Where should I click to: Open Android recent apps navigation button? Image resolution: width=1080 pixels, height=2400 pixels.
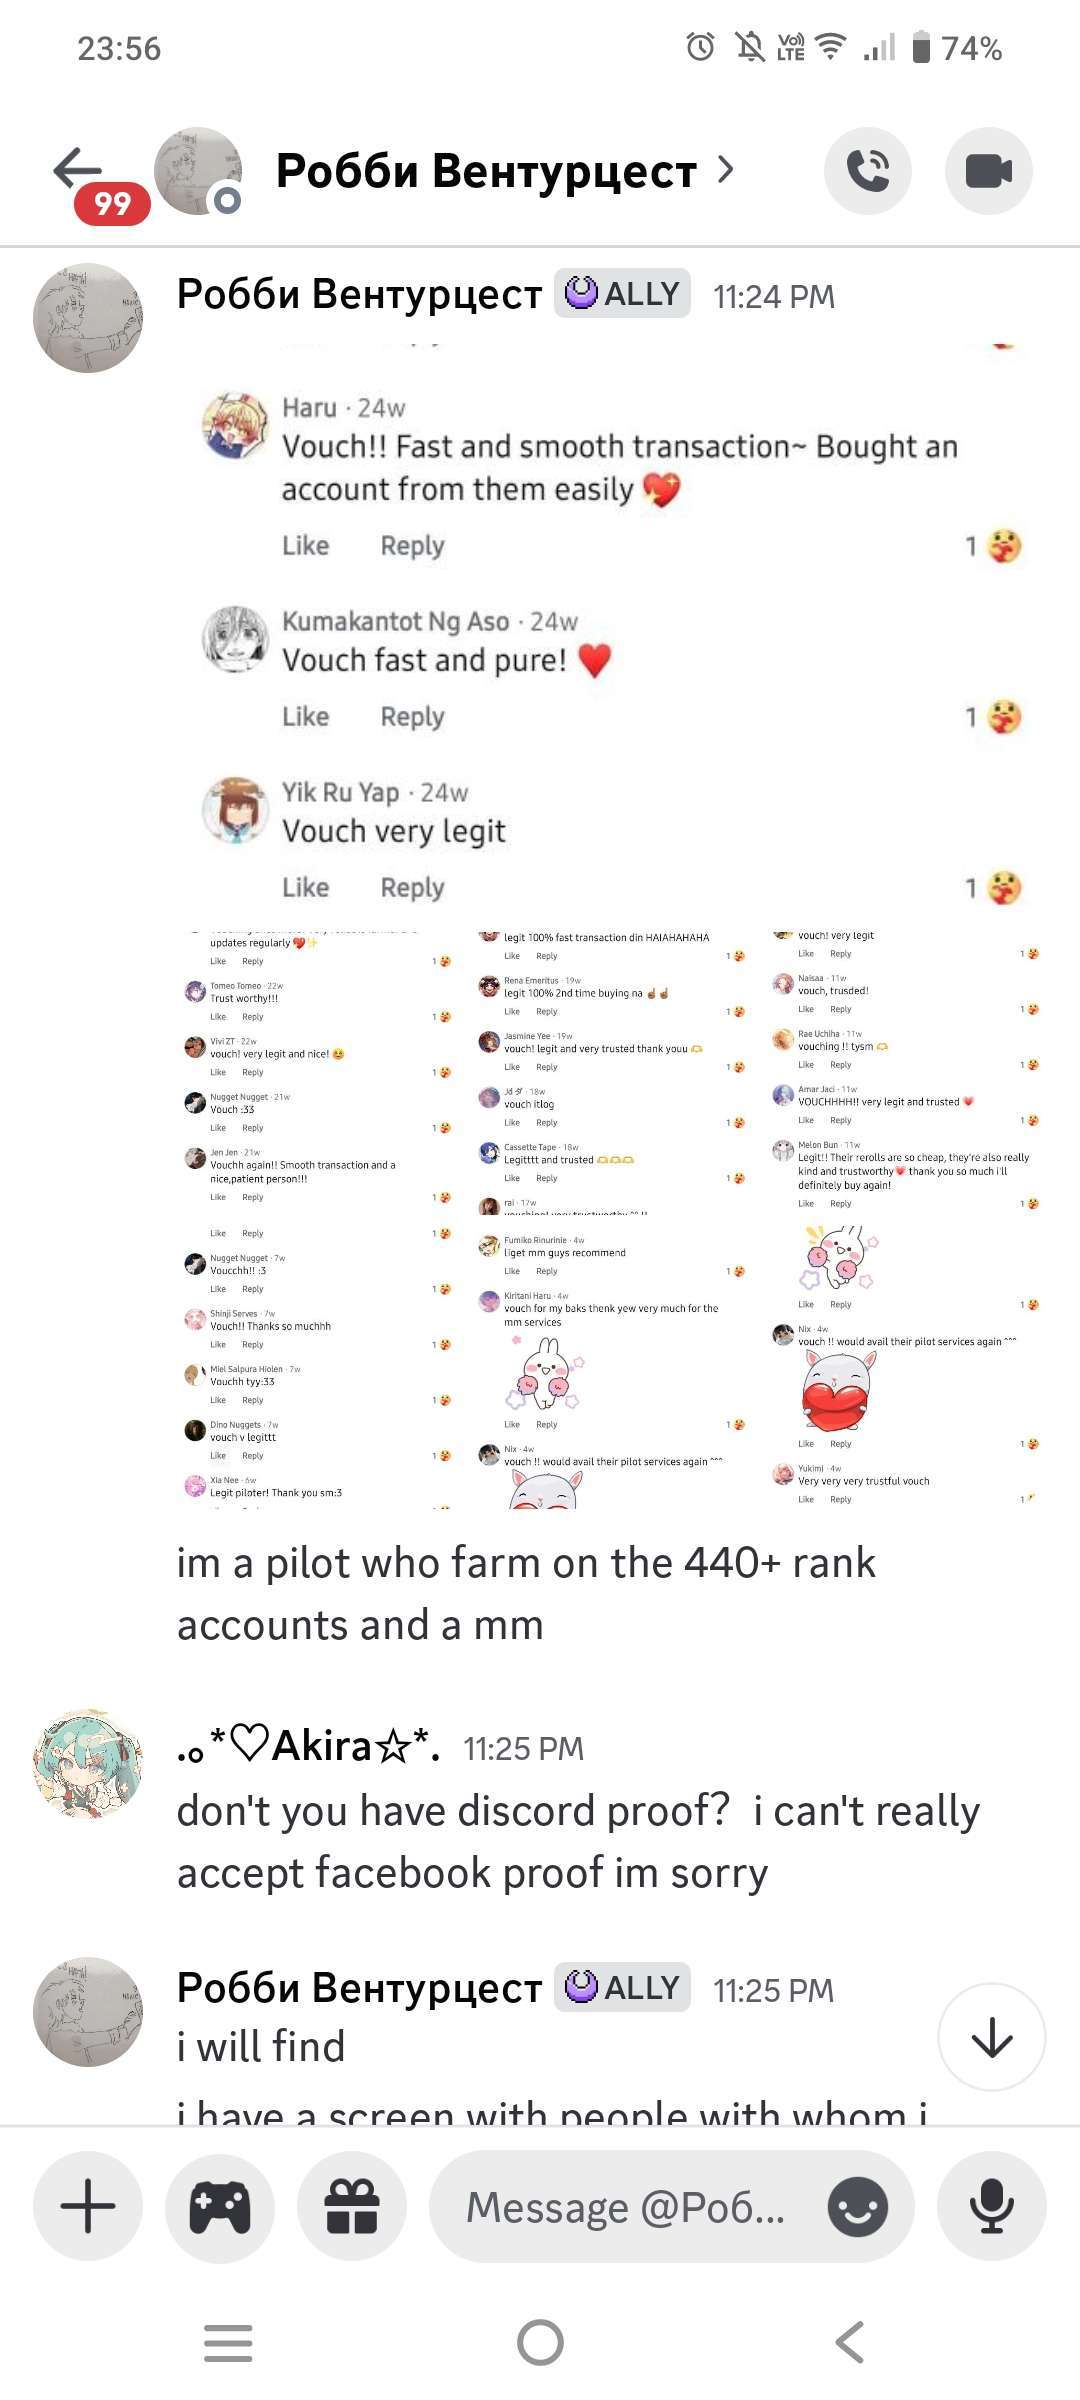(x=228, y=2342)
